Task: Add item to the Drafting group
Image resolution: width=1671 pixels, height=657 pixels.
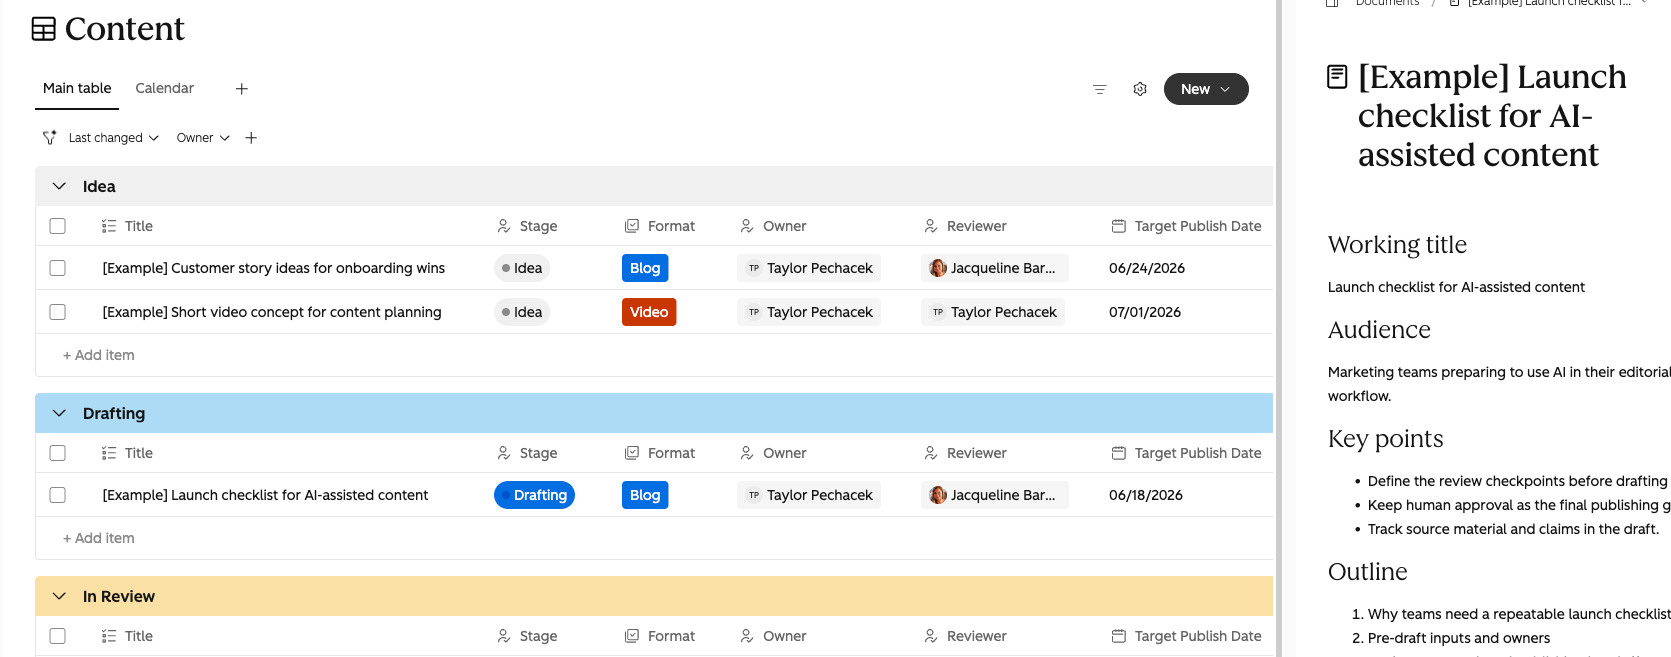Action: click(99, 538)
